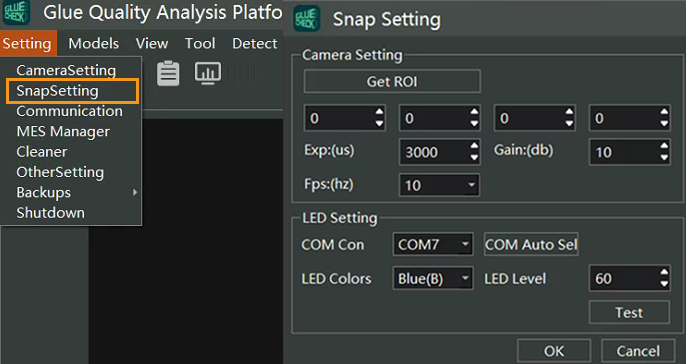Click the Get ROI button
This screenshot has width=686, height=364.
(x=392, y=81)
